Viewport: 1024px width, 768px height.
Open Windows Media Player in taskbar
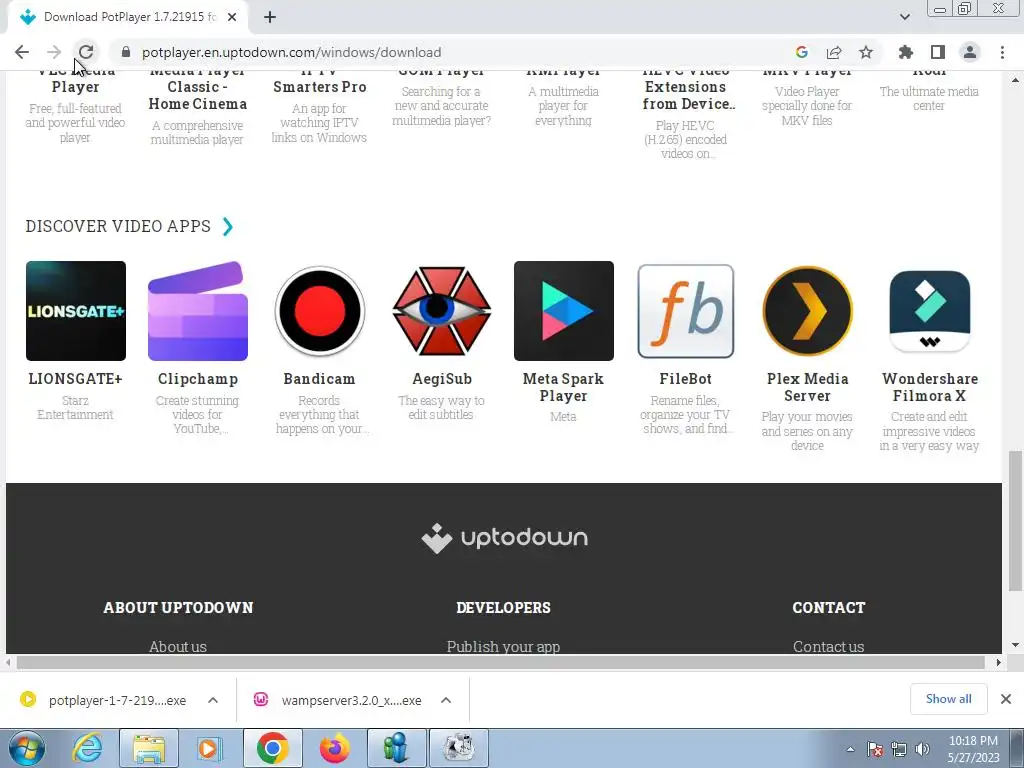(x=210, y=748)
